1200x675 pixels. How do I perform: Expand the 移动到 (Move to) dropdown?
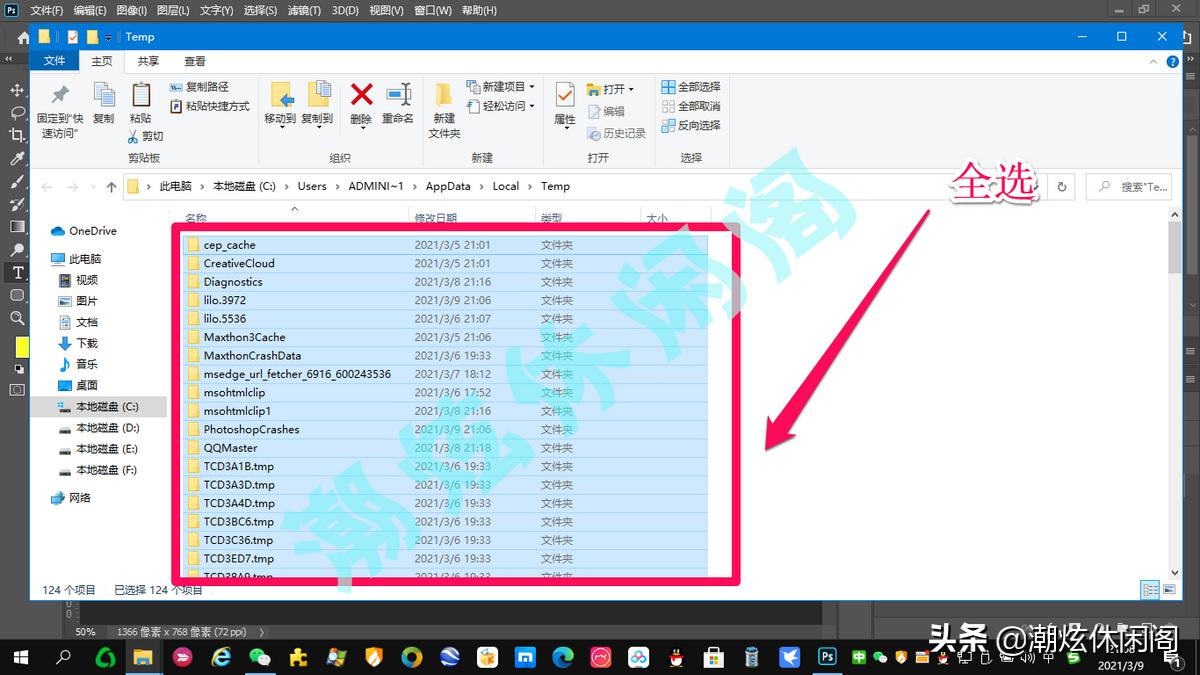pyautogui.click(x=283, y=128)
